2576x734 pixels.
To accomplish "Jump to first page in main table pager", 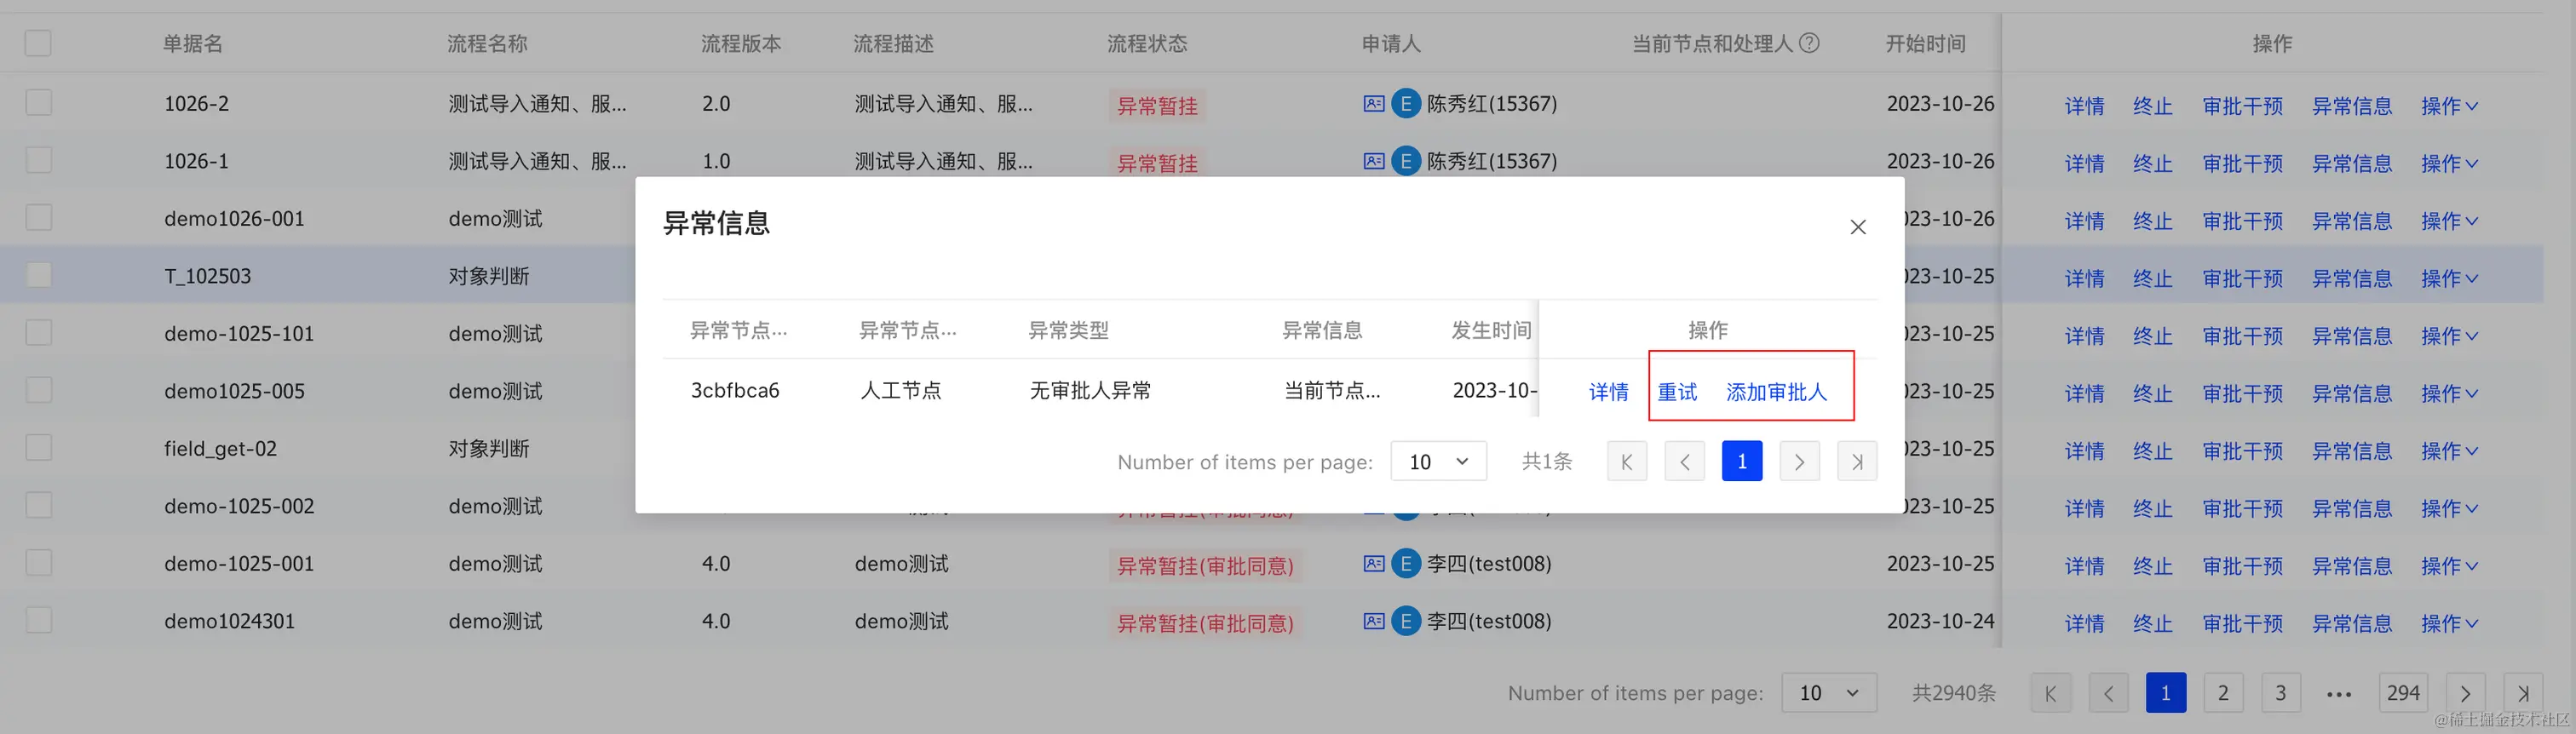I will coord(2051,692).
